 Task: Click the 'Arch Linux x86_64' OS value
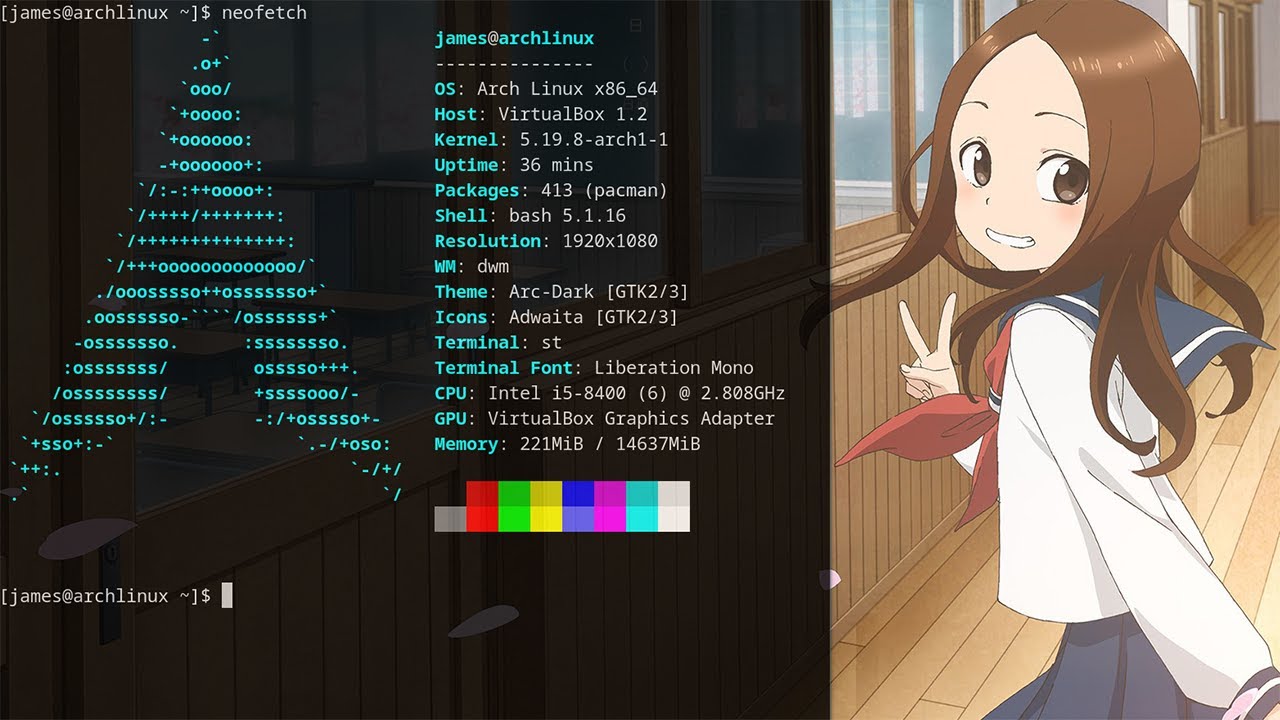pos(567,89)
